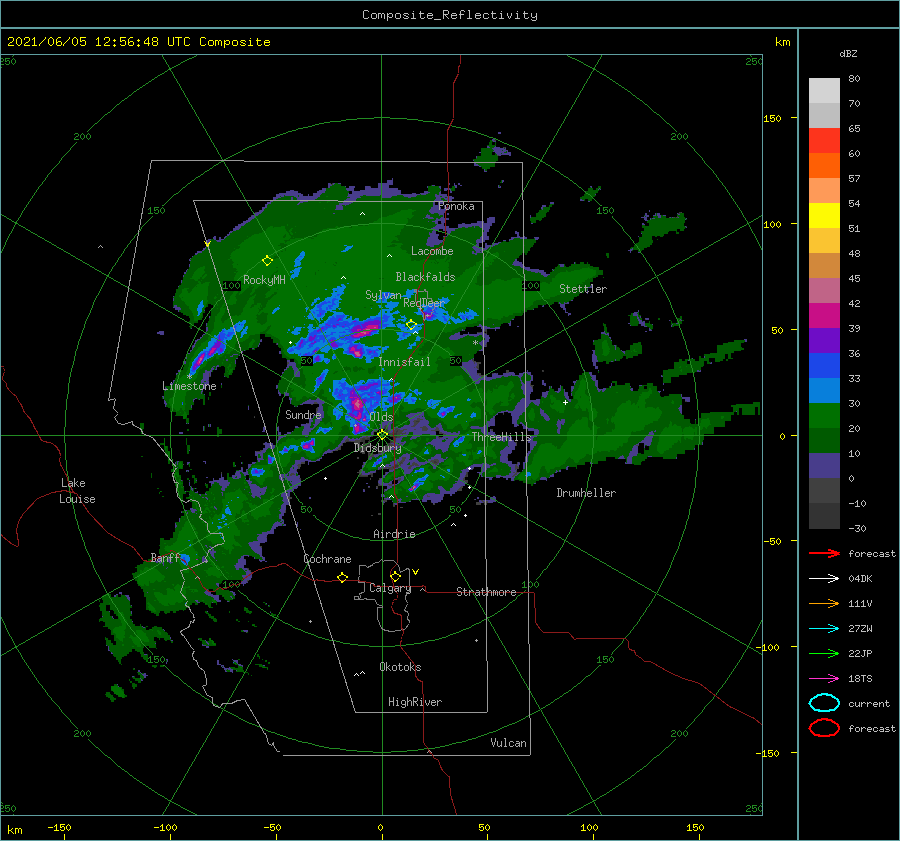
Task: Click the Blackfalds city label
Action: click(x=425, y=277)
